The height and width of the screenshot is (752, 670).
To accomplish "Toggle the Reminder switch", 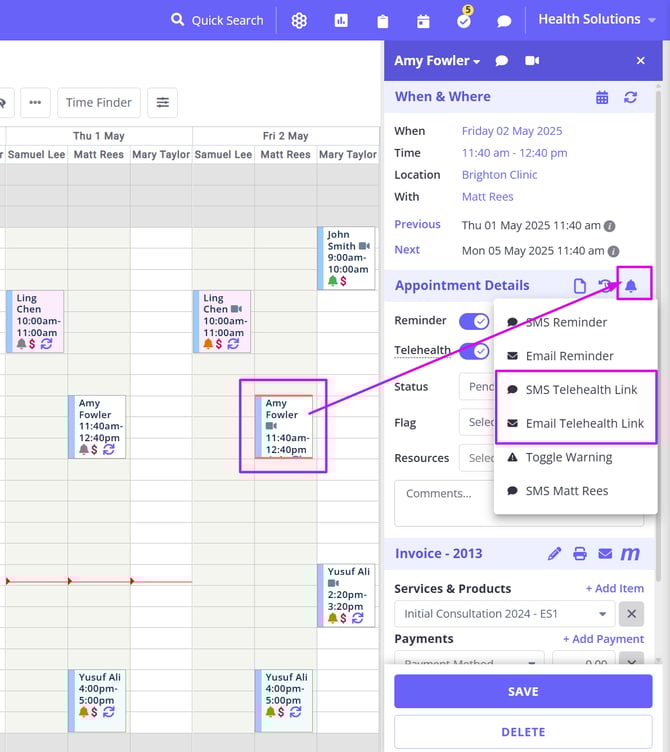I will [473, 321].
